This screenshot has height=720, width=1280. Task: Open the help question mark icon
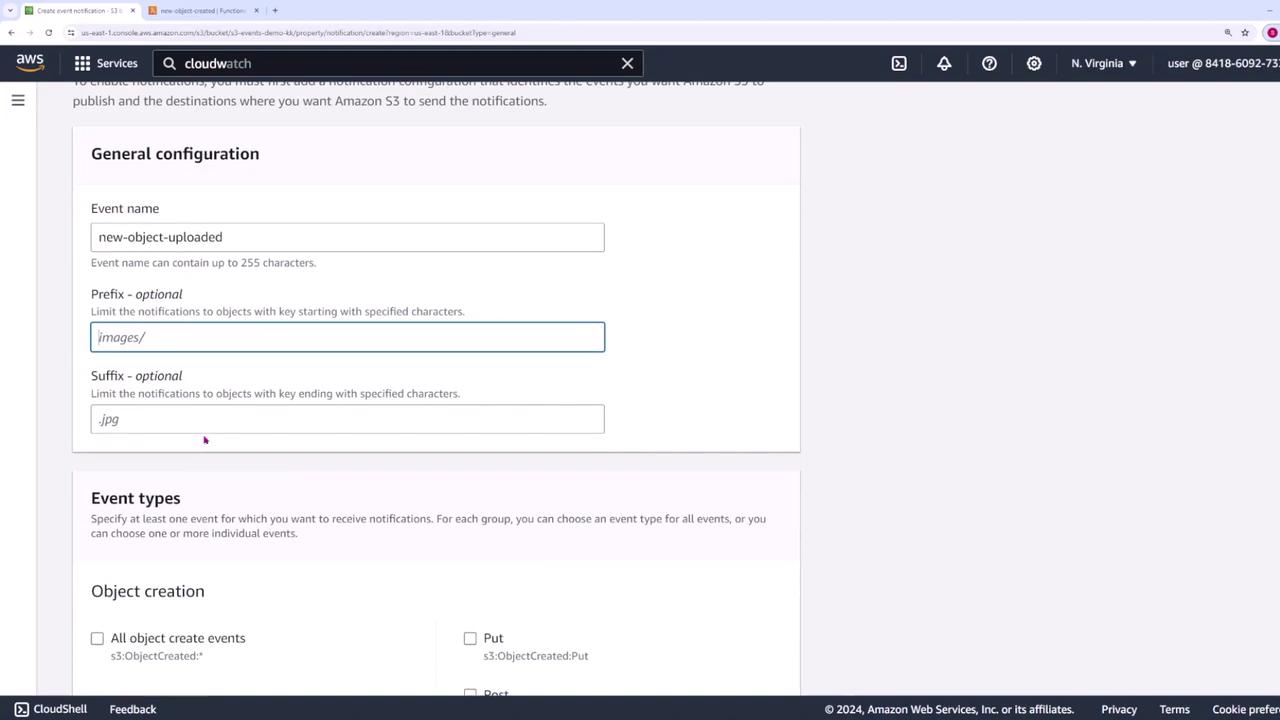pos(989,63)
